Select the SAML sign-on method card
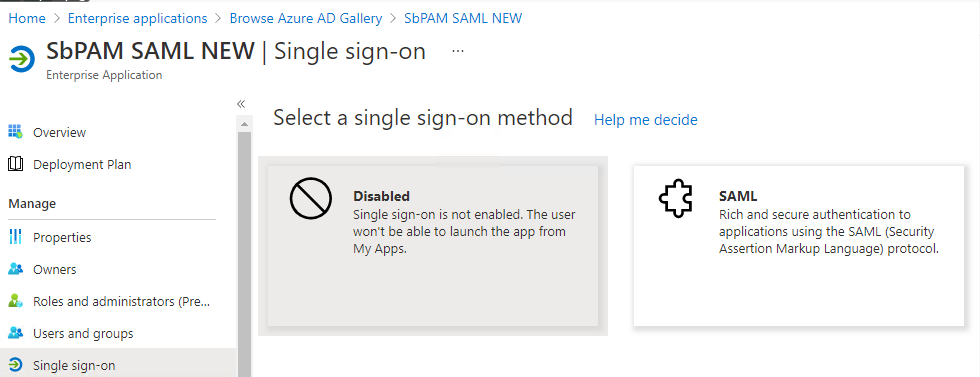 pyautogui.click(x=799, y=246)
